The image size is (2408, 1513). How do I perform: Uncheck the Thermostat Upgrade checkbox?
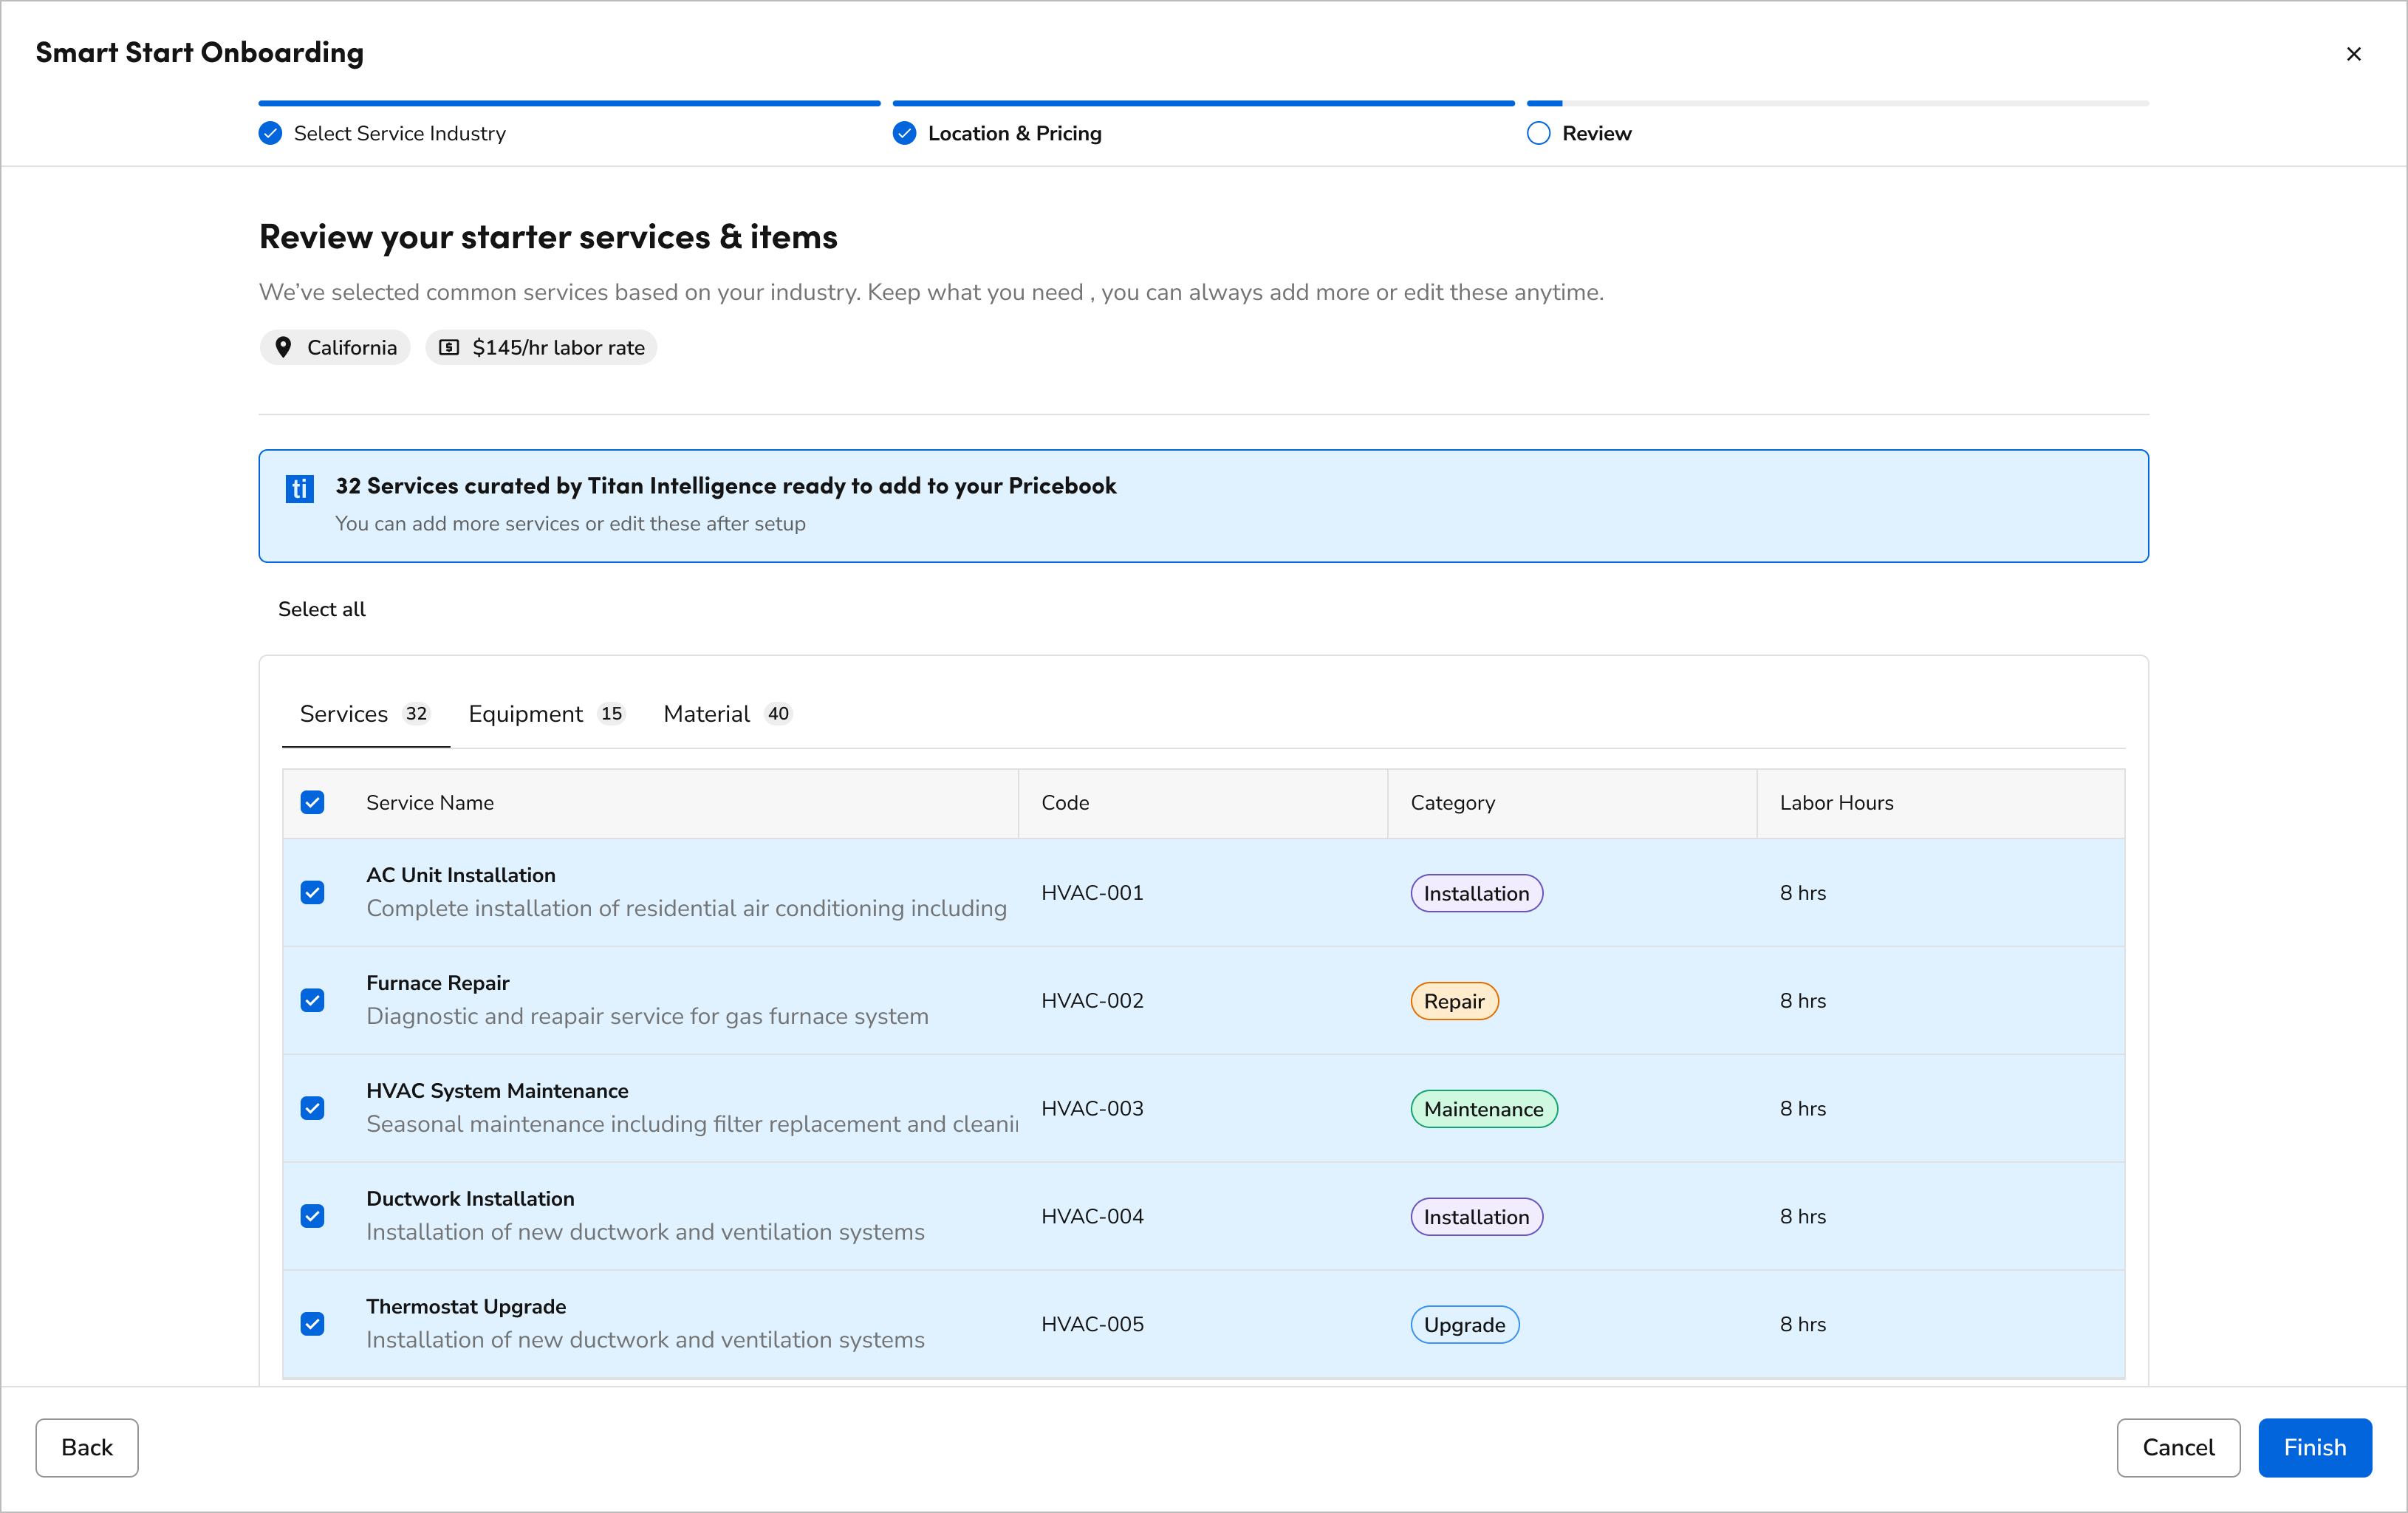(x=312, y=1324)
